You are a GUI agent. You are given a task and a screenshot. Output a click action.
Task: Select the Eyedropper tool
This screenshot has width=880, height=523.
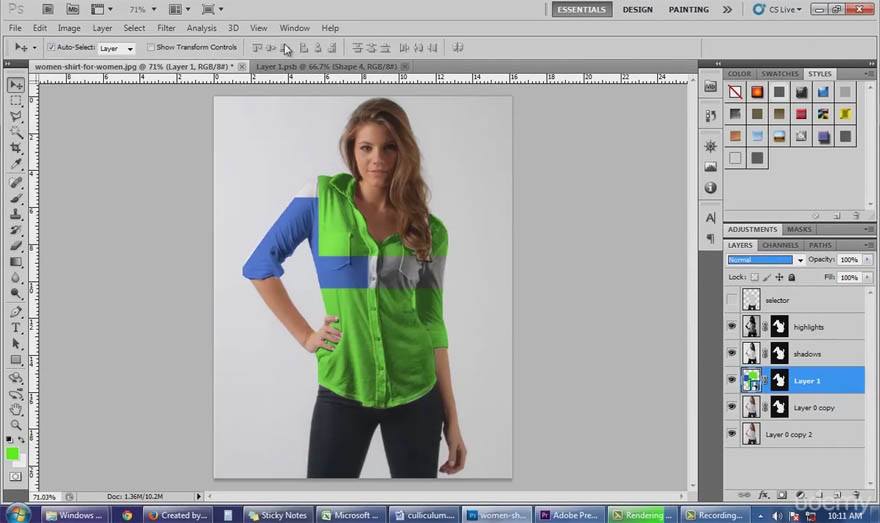[x=16, y=164]
